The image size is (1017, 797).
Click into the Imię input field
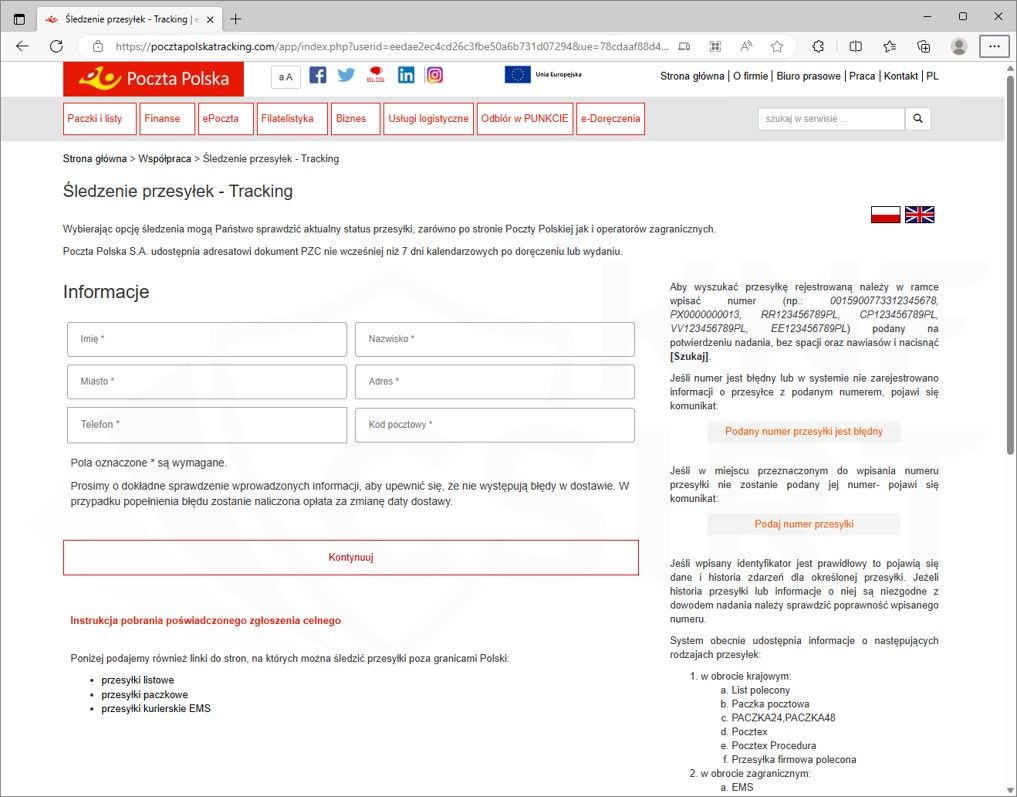click(207, 339)
